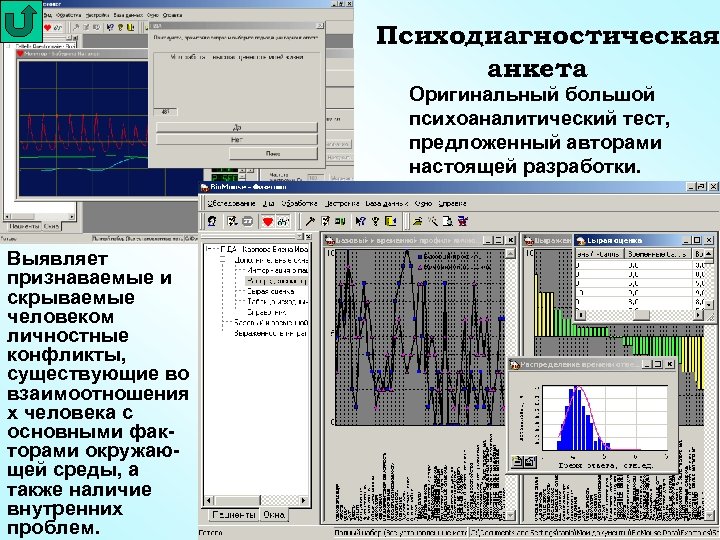Image resolution: width=720 pixels, height=540 pixels.
Task: Maximize the response time histogram window
Action: click(x=658, y=364)
